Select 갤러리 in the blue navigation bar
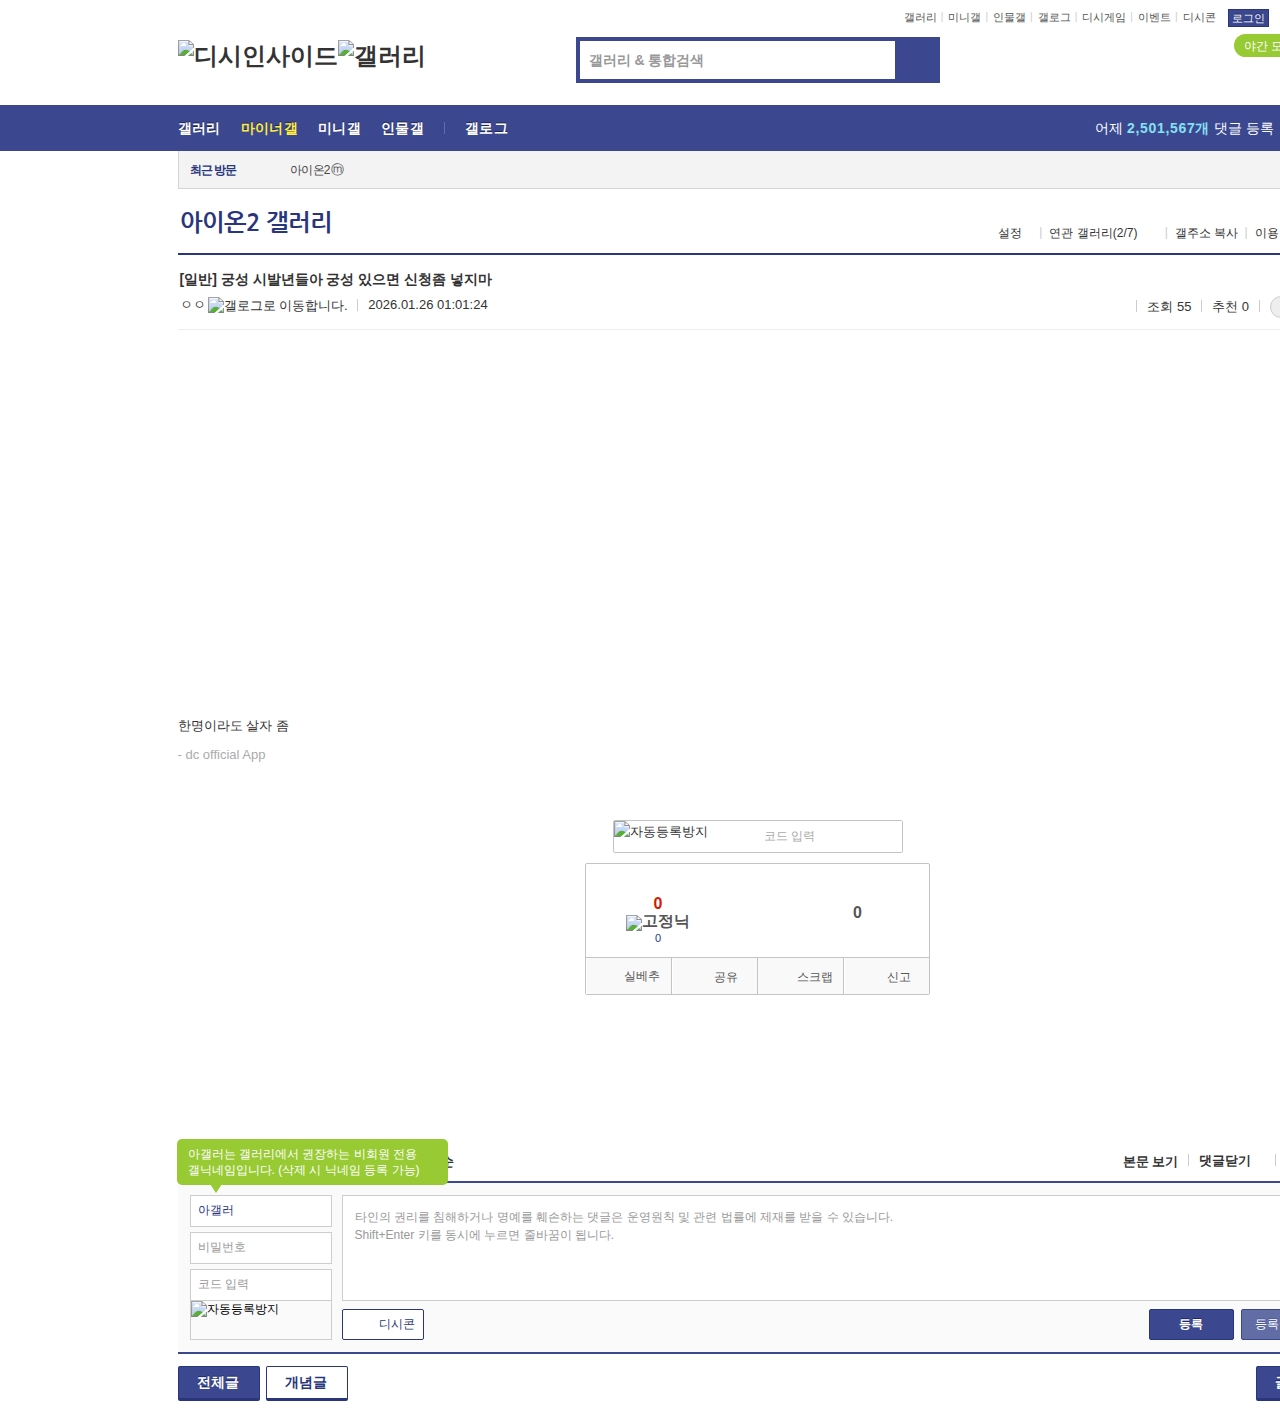Screen dimensions: 1280x1428 (199, 129)
